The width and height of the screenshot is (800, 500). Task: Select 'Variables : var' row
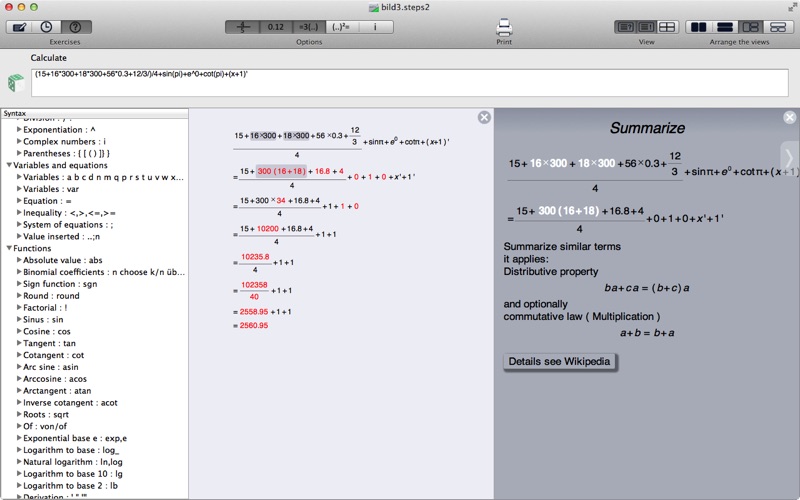(x=94, y=189)
